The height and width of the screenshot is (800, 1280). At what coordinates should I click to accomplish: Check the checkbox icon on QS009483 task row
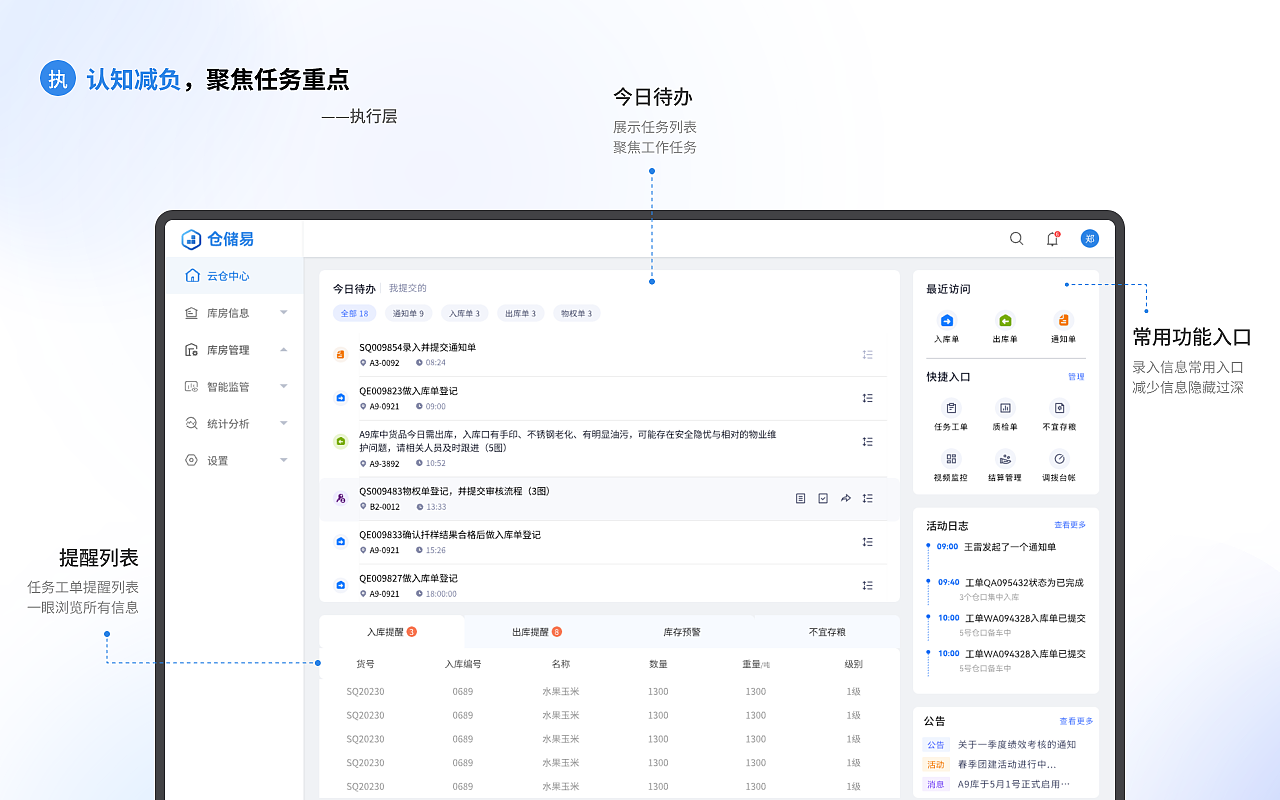coord(823,497)
